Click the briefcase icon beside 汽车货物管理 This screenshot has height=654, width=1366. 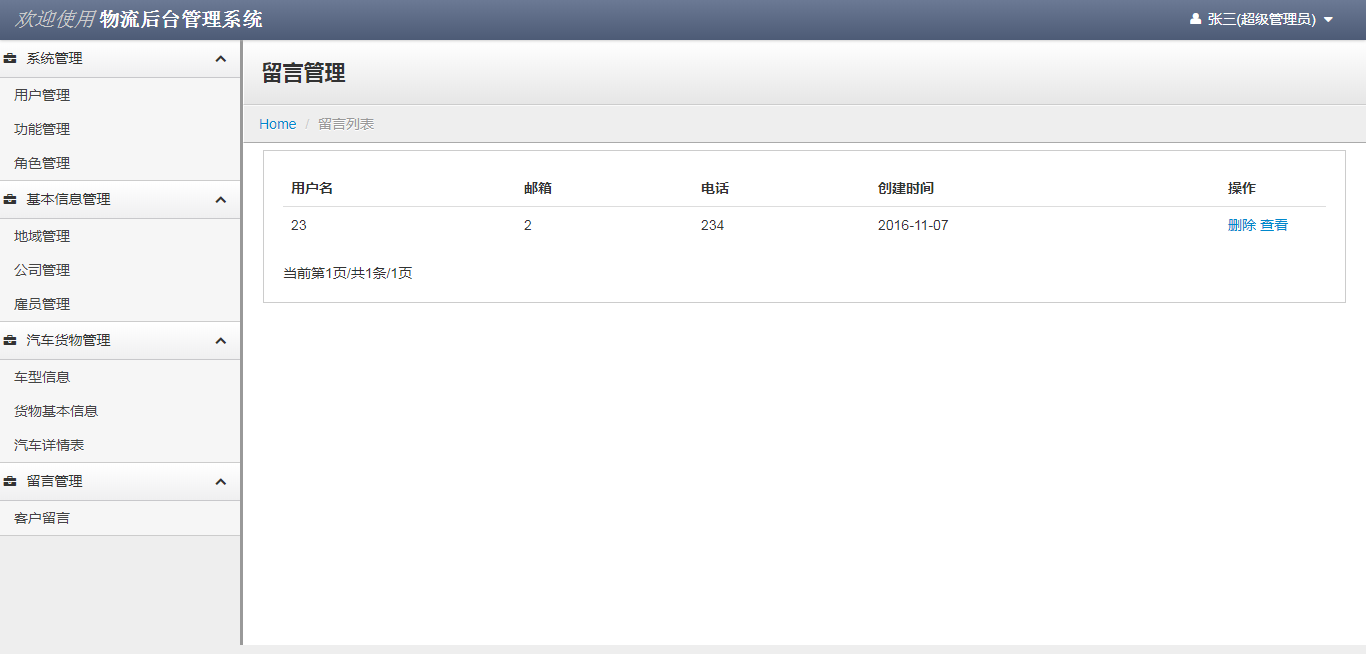(x=10, y=341)
